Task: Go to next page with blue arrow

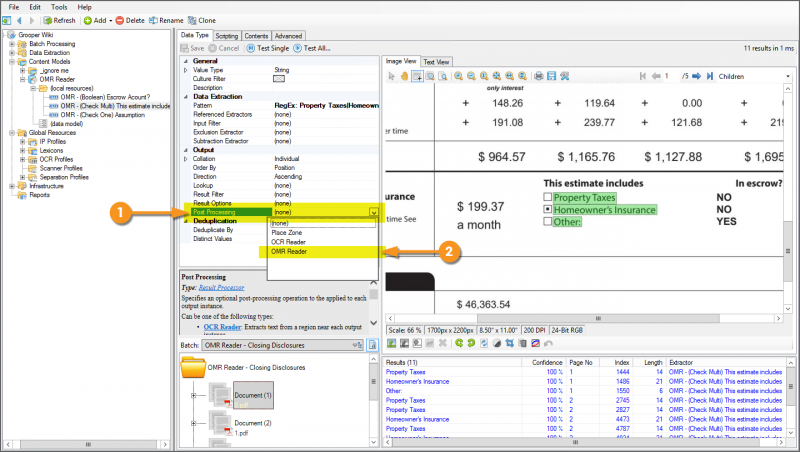Action: coord(697,76)
